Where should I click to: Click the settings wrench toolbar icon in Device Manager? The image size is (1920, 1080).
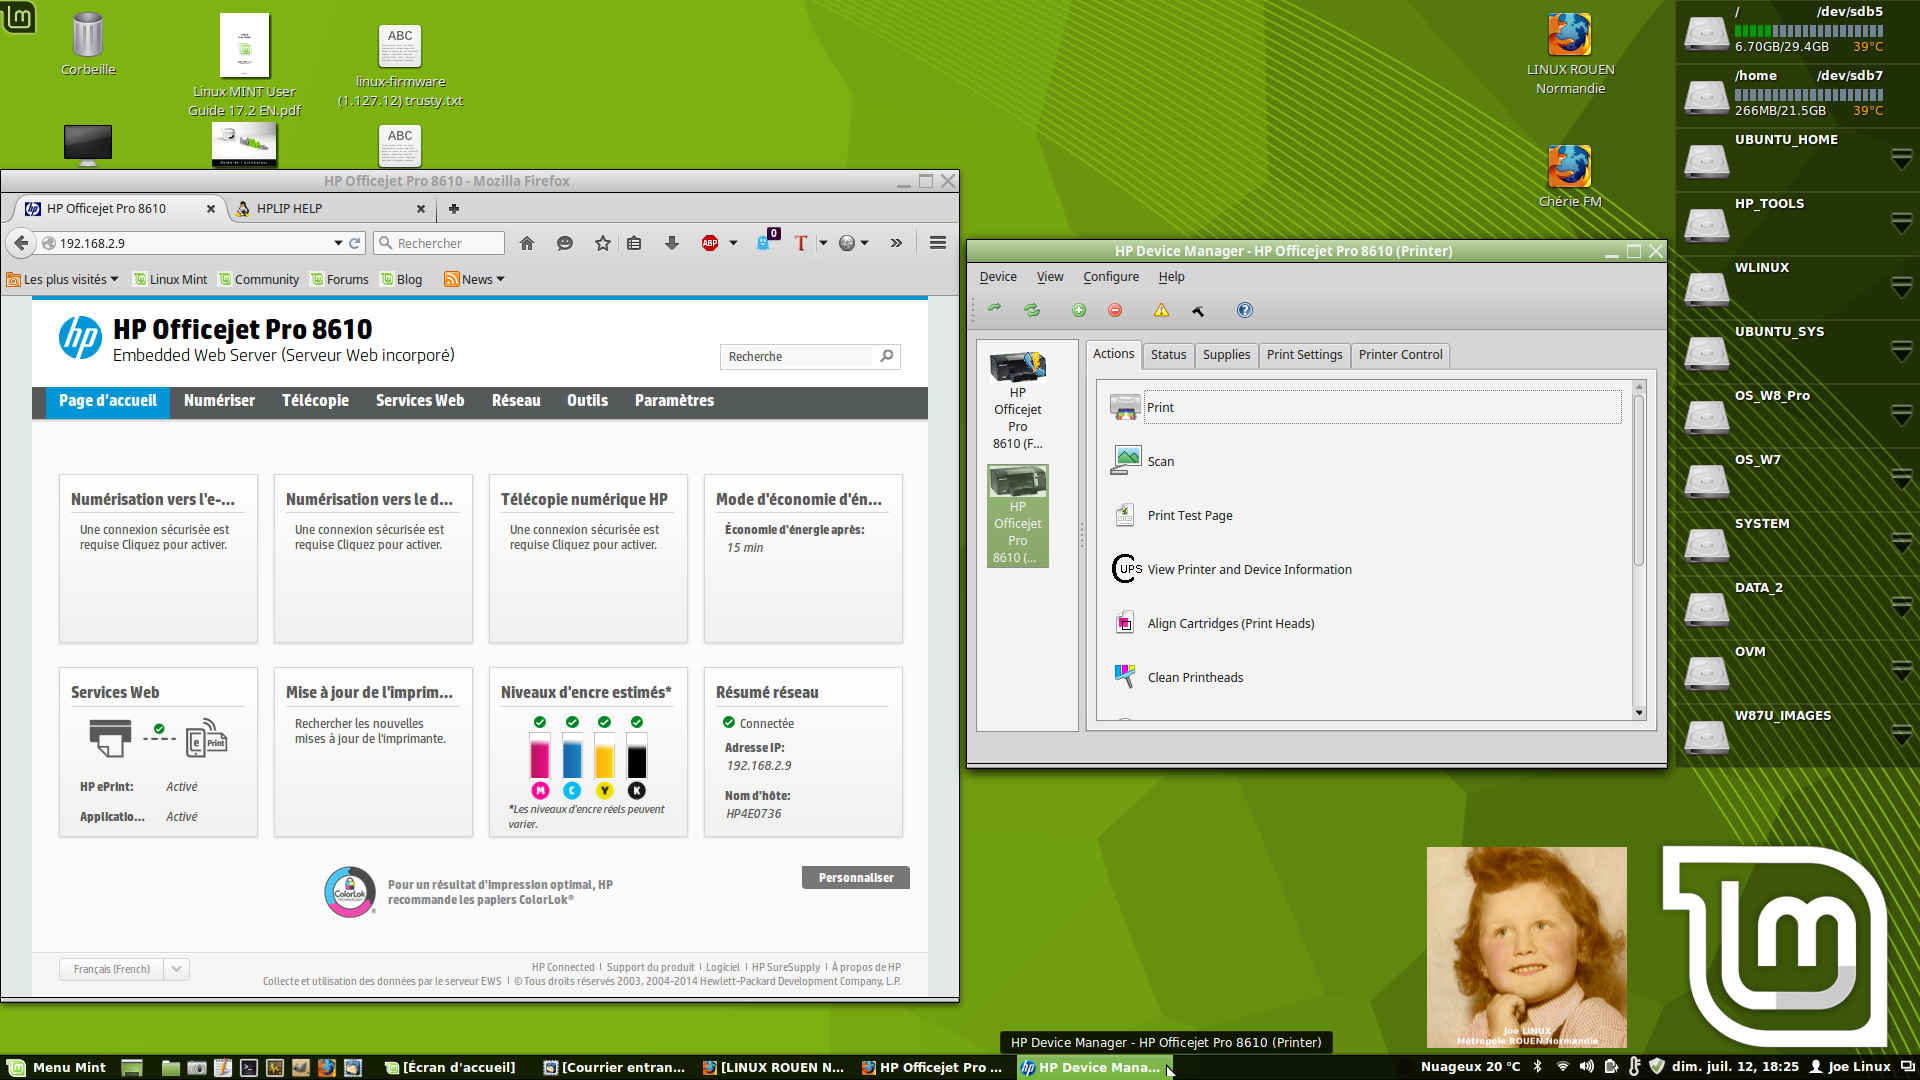pos(1198,311)
